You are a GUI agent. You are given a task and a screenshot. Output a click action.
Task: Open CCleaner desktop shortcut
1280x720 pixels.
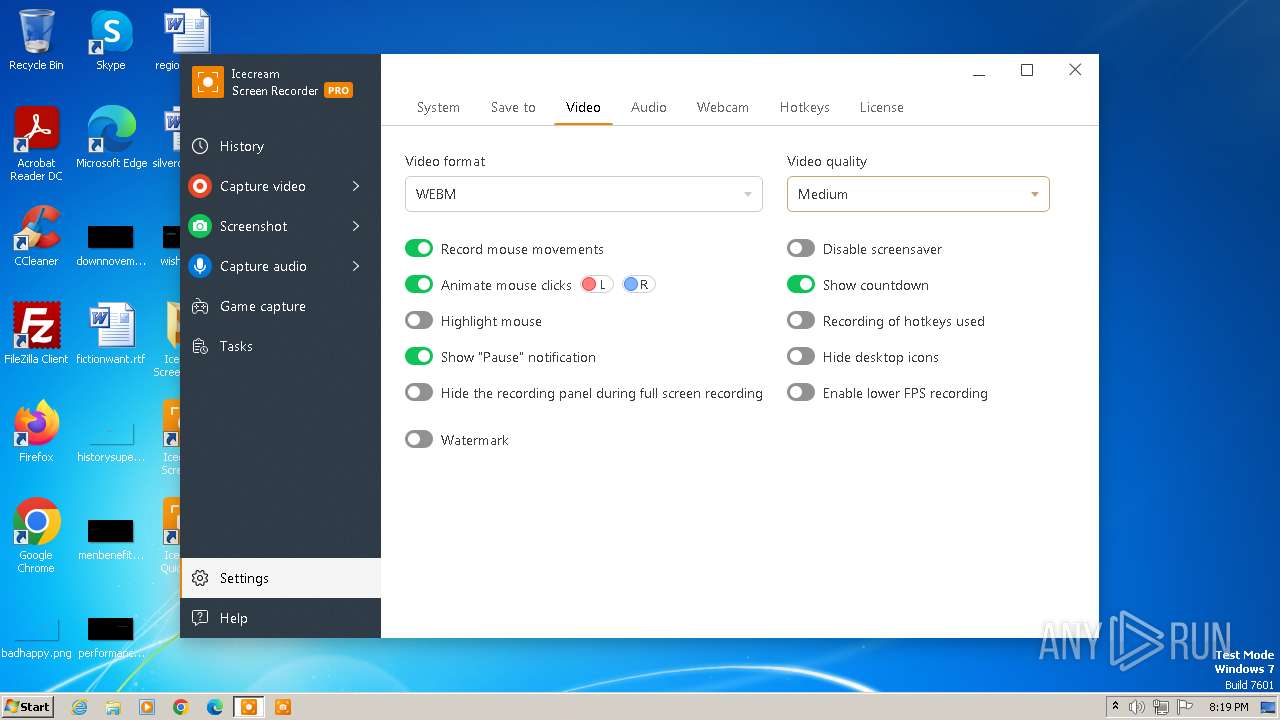[36, 235]
